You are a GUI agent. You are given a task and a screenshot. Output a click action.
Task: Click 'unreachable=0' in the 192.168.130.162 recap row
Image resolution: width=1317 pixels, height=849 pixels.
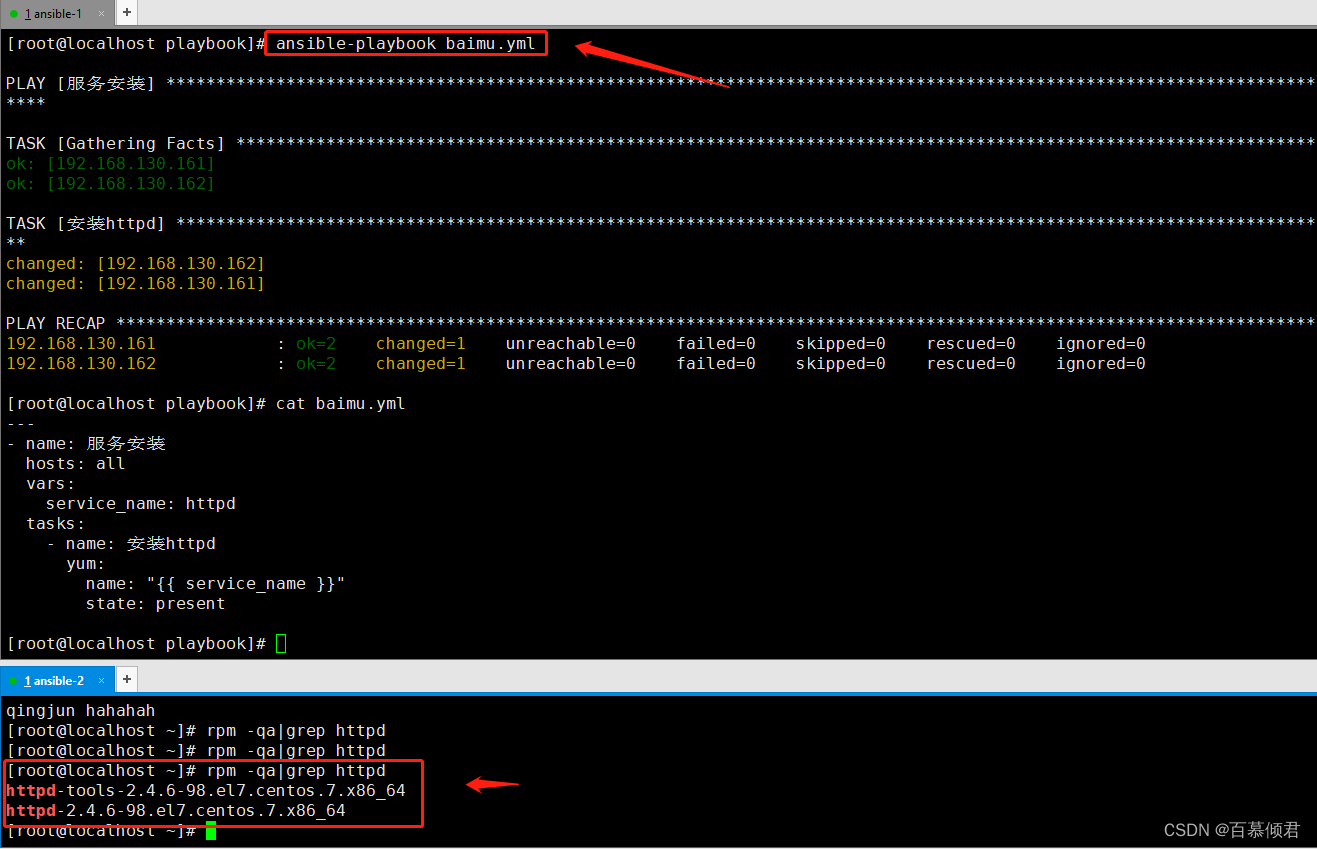[x=571, y=364]
